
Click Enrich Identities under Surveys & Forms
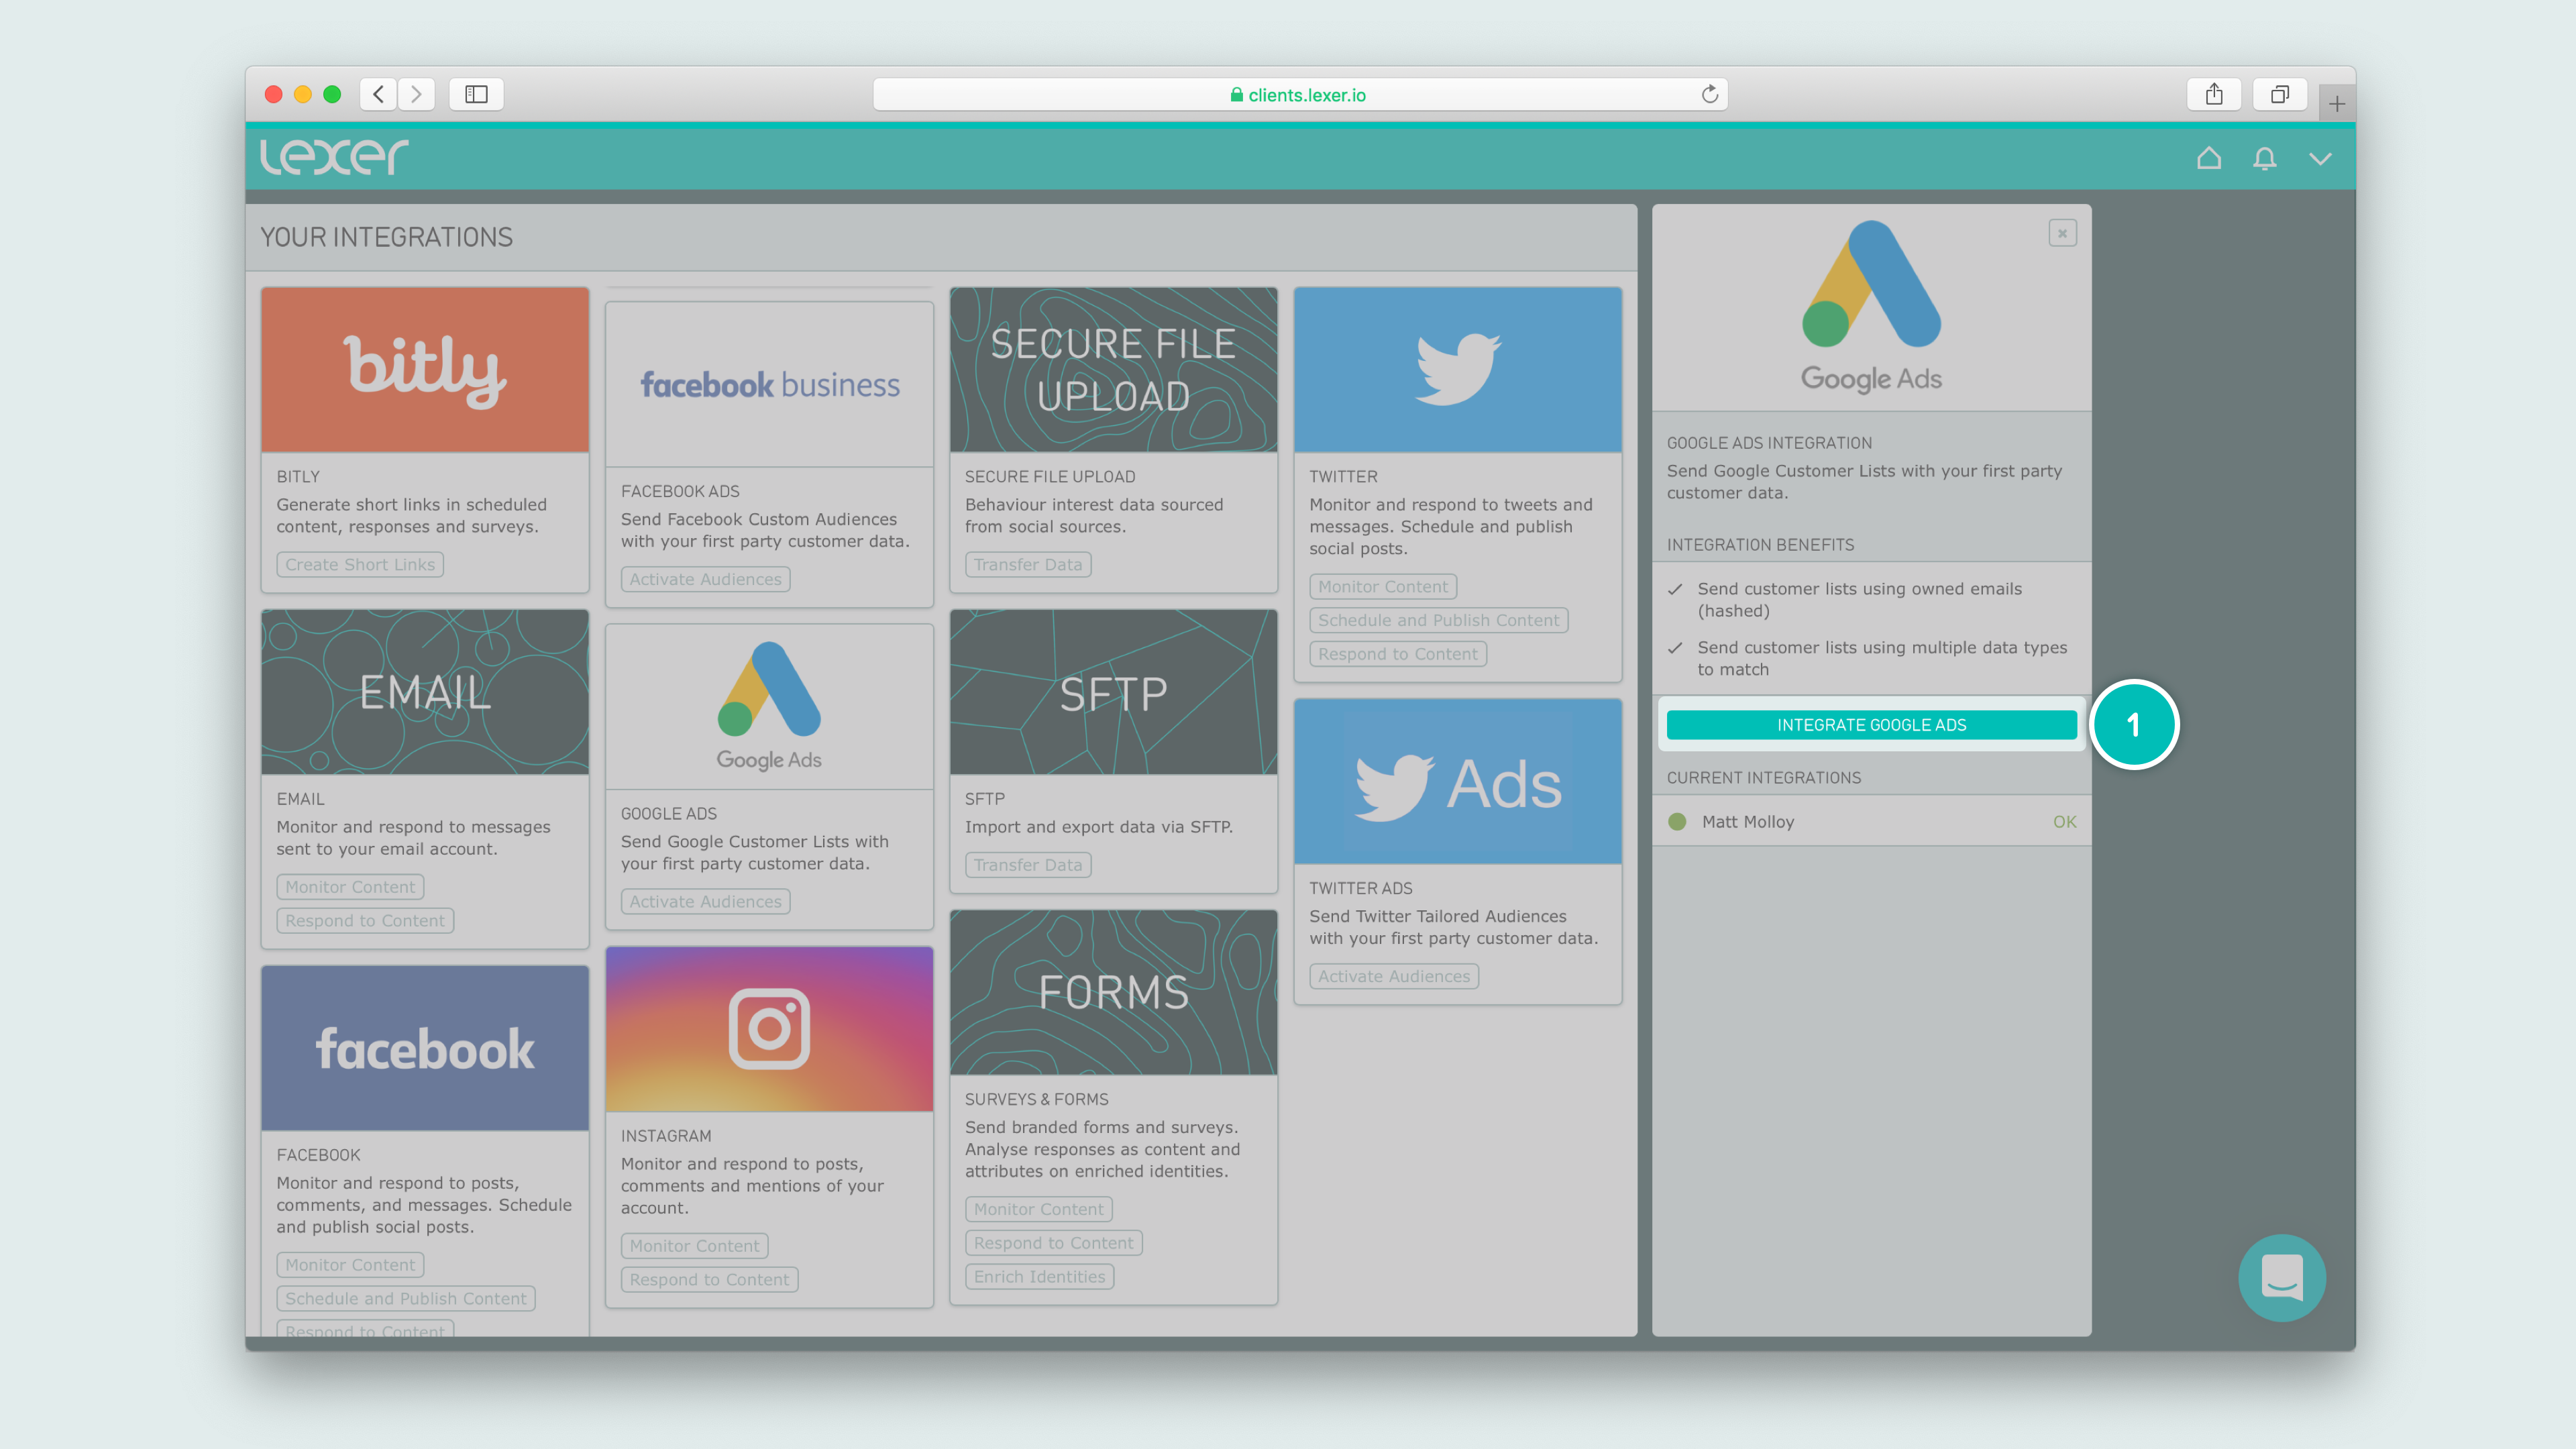tap(1039, 1276)
